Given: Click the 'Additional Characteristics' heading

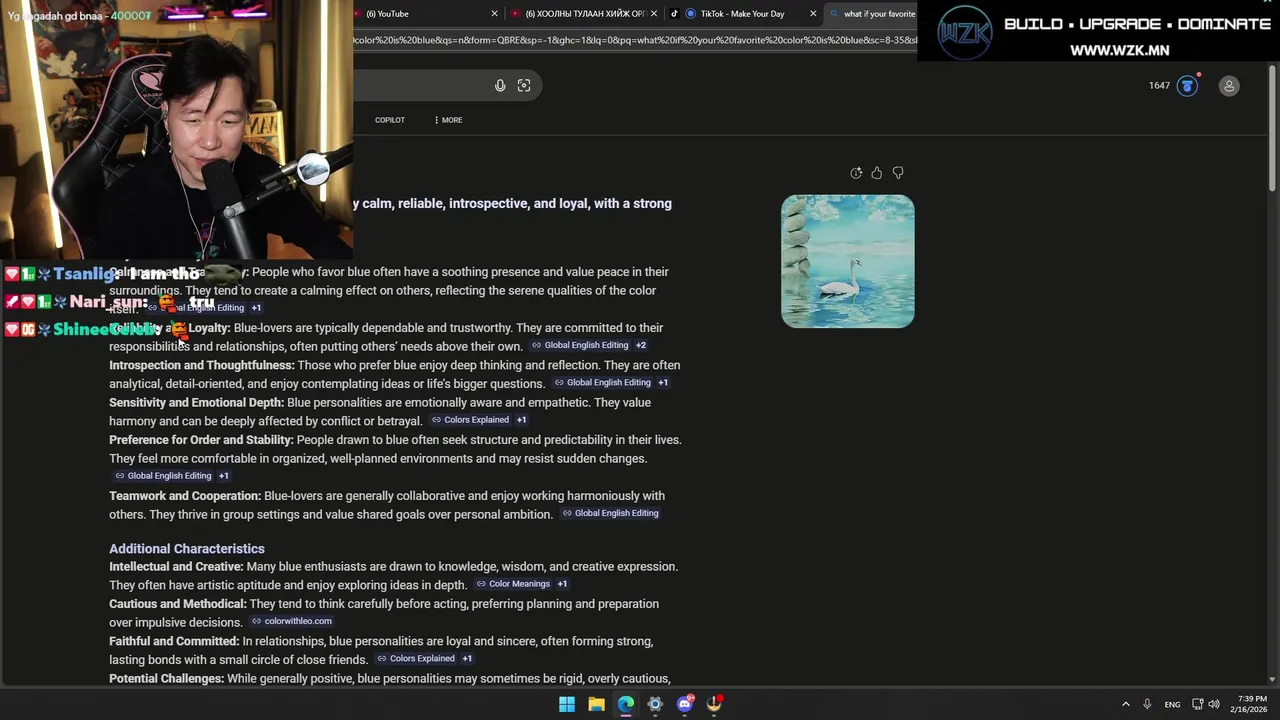Looking at the screenshot, I should coord(187,549).
